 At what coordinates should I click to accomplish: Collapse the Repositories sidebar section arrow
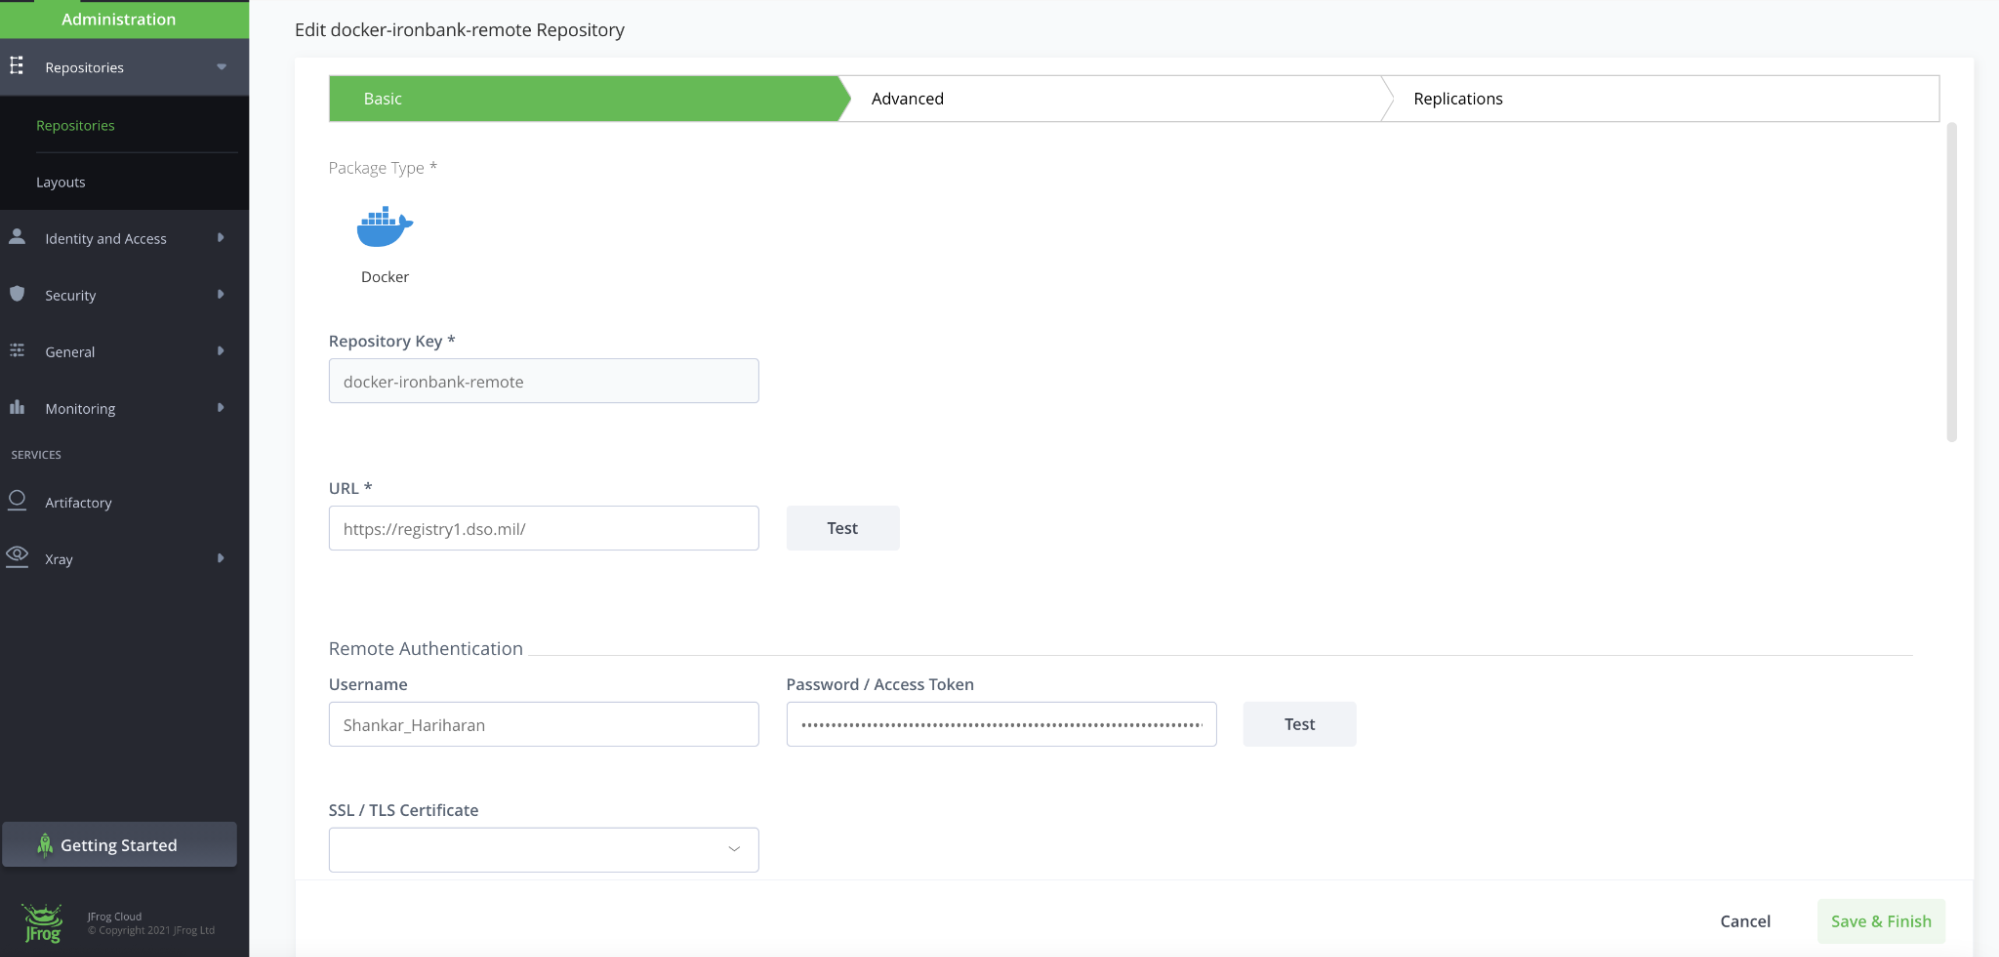[x=221, y=67]
